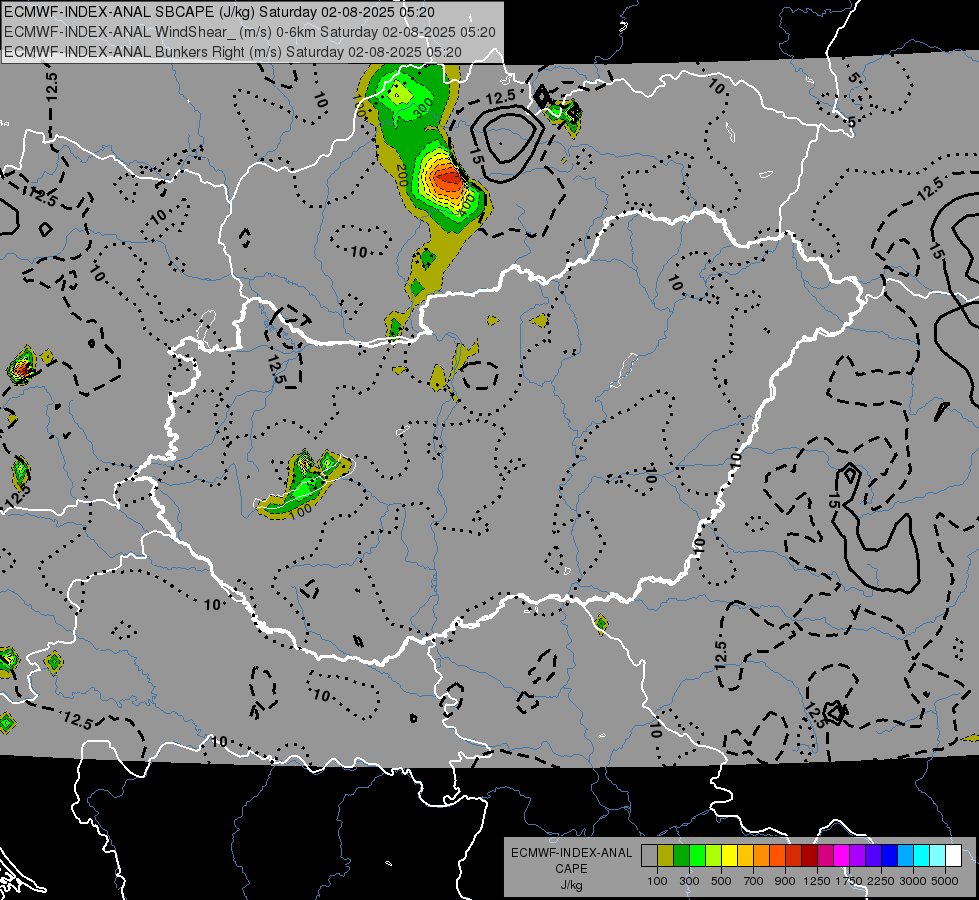This screenshot has width=979, height=900.
Task: Select the pure yellow legend swatch
Action: pyautogui.click(x=729, y=856)
